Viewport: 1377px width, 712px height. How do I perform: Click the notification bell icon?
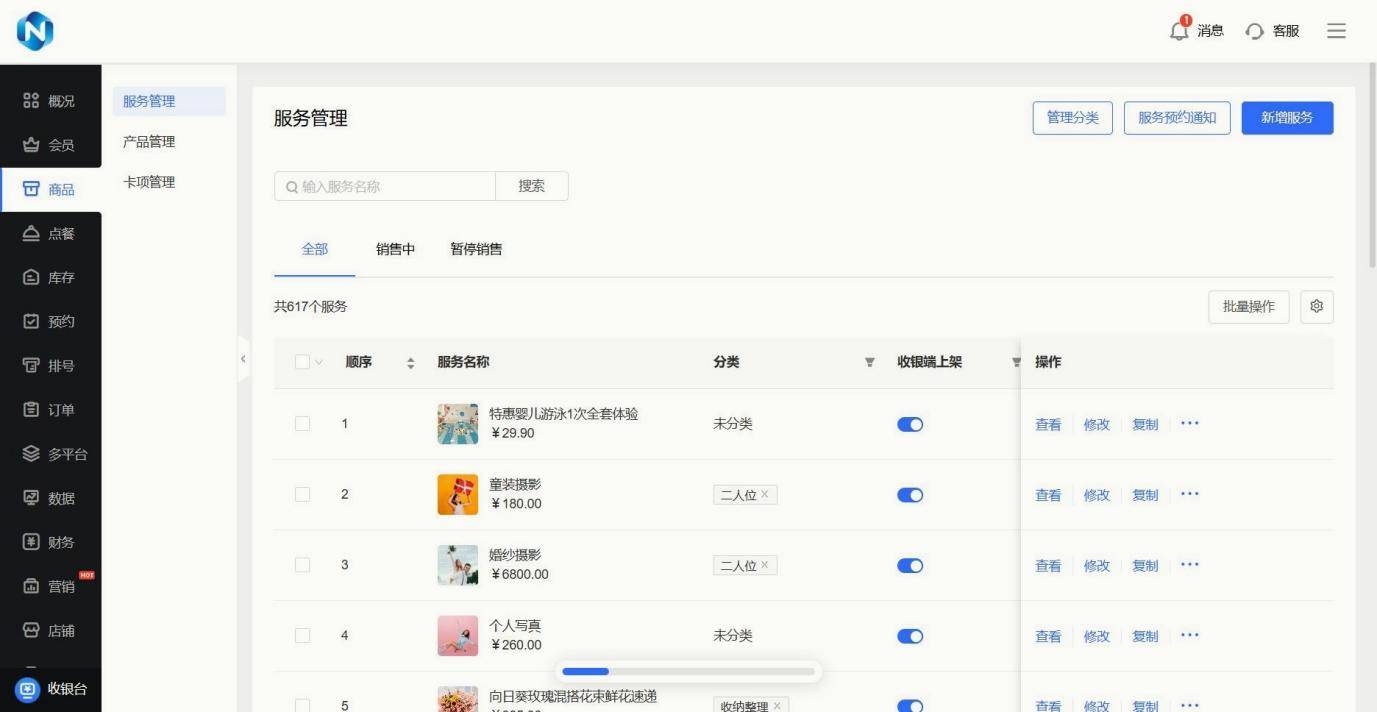pyautogui.click(x=1180, y=31)
